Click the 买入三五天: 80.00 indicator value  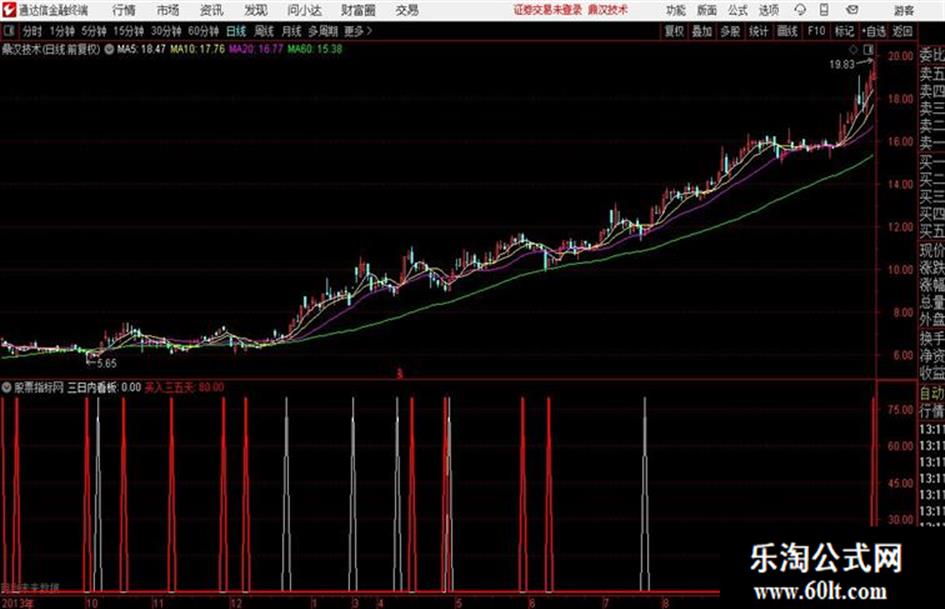click(x=184, y=387)
